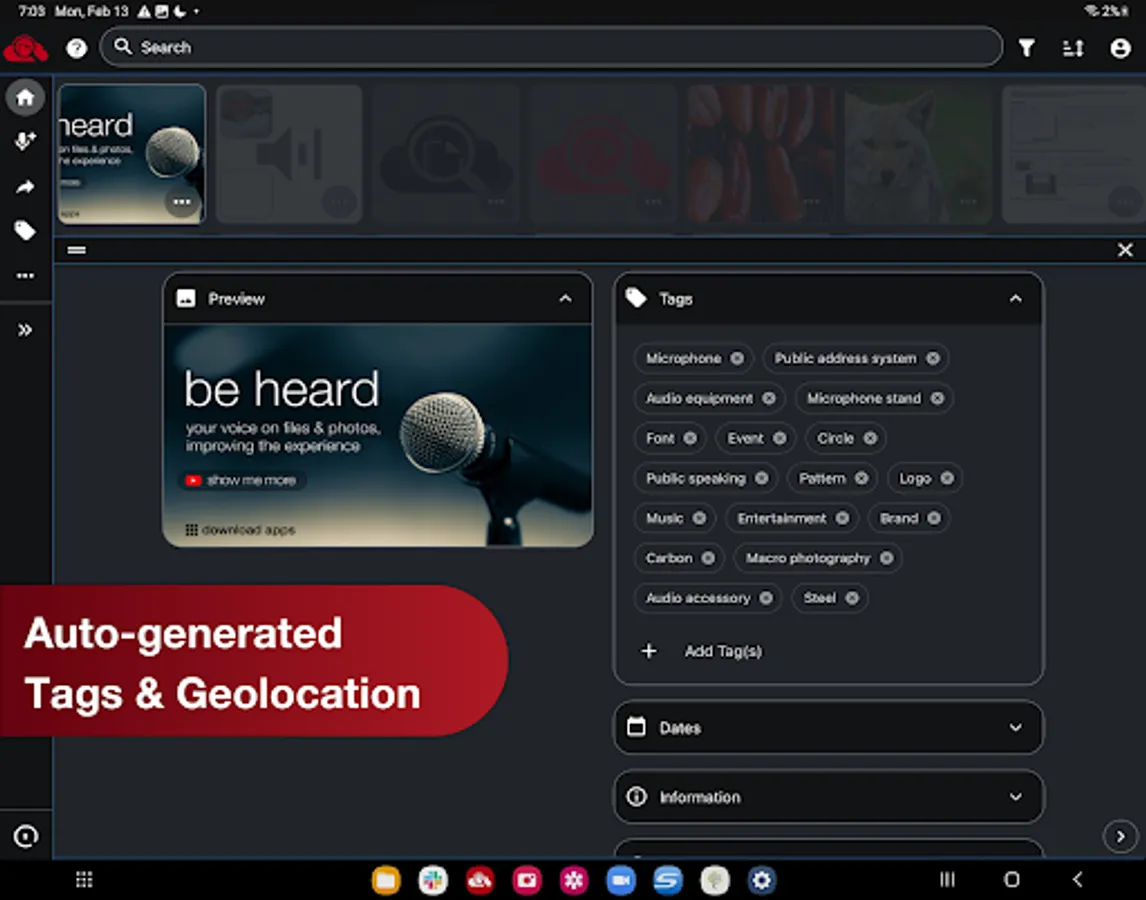Click Add Tag(s) button
Viewport: 1146px width, 900px height.
pos(722,651)
